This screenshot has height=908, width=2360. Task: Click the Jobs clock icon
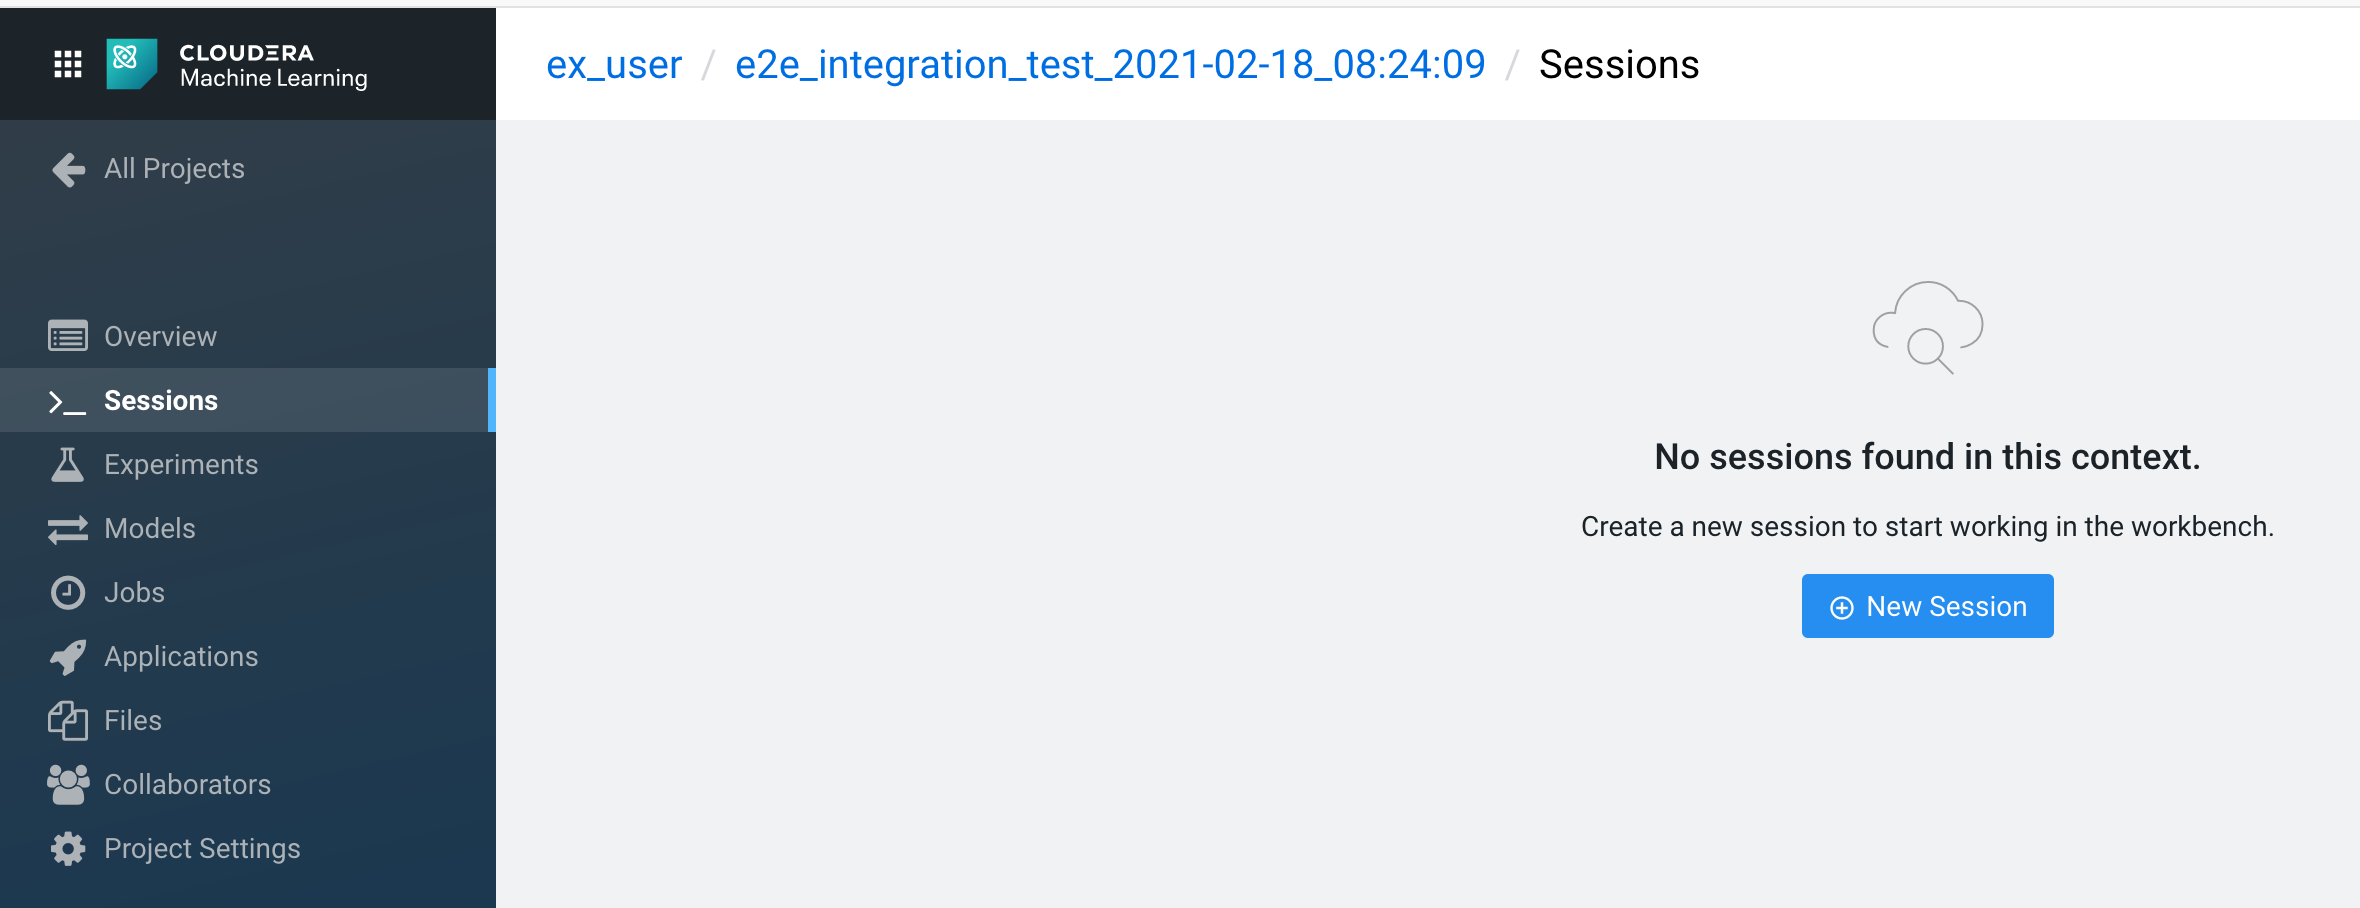67,592
